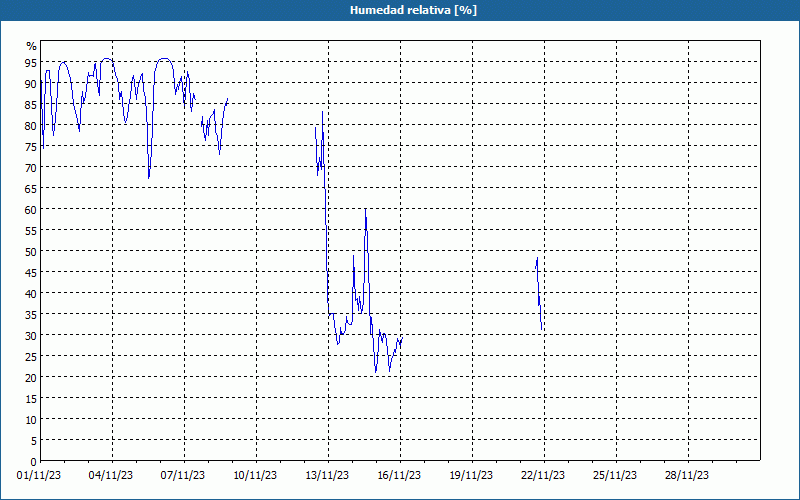Select the 70 value on the y-axis

[31, 167]
